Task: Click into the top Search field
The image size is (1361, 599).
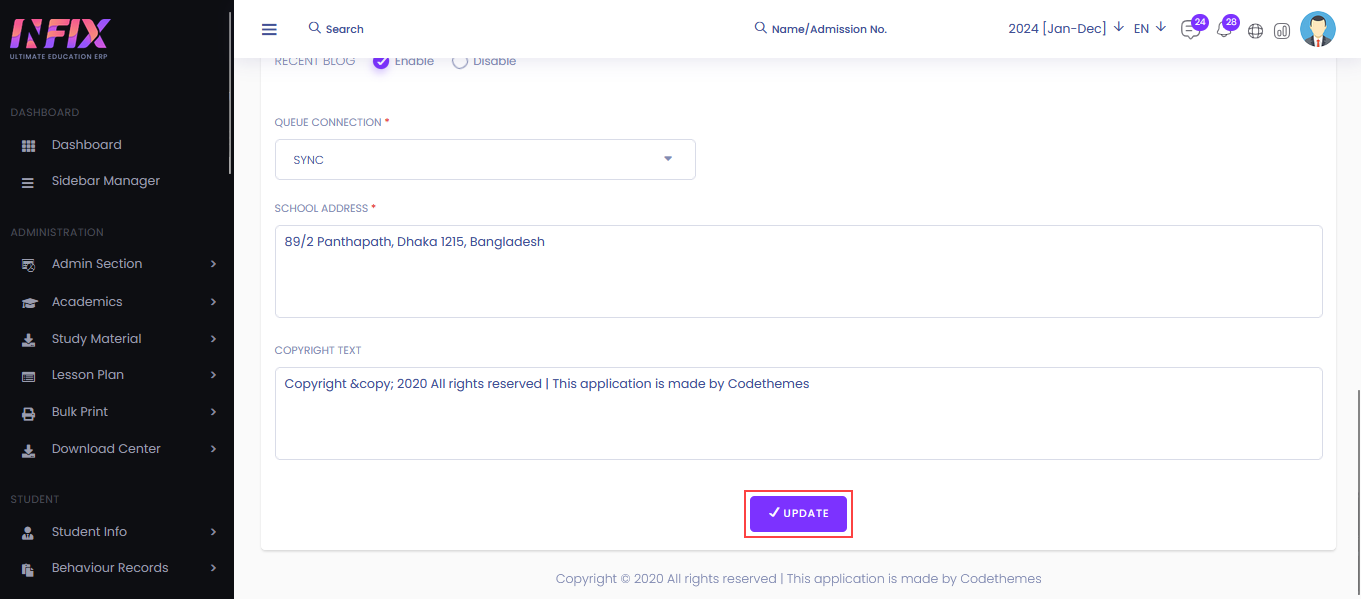Action: click(x=345, y=29)
